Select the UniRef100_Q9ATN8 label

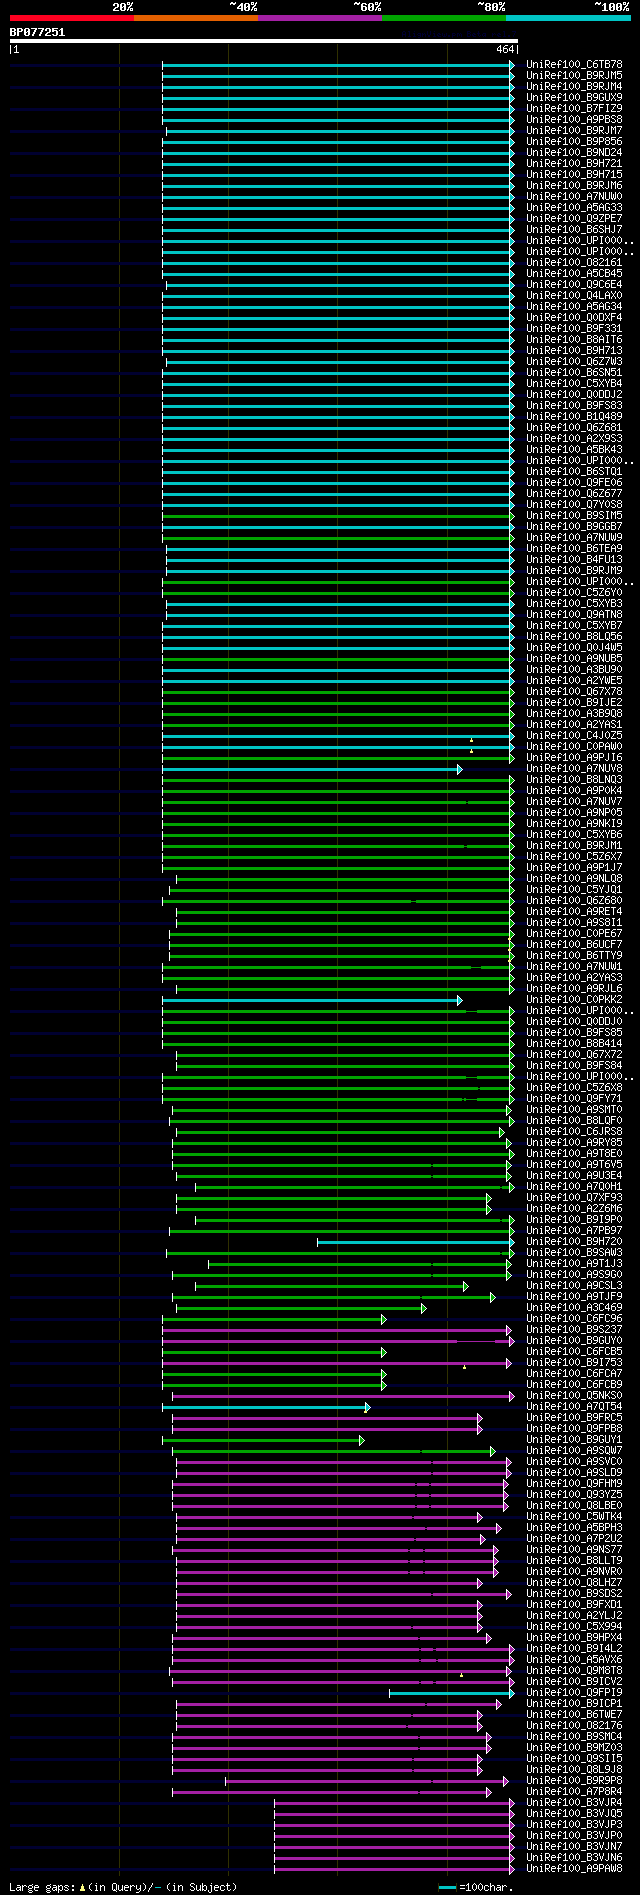coord(574,614)
